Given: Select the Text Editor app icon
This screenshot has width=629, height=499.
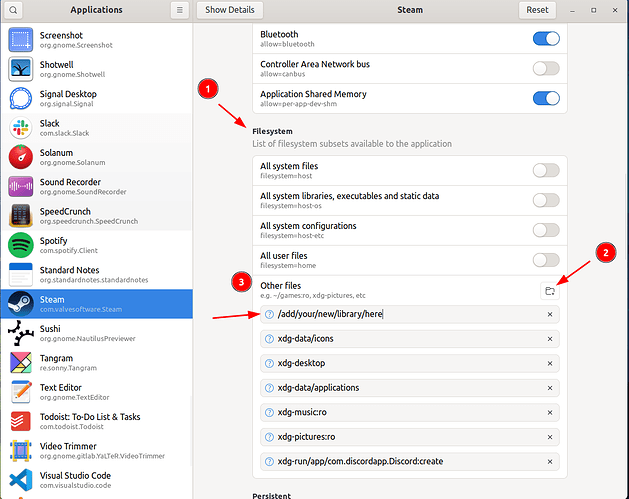Looking at the screenshot, I should [20, 392].
